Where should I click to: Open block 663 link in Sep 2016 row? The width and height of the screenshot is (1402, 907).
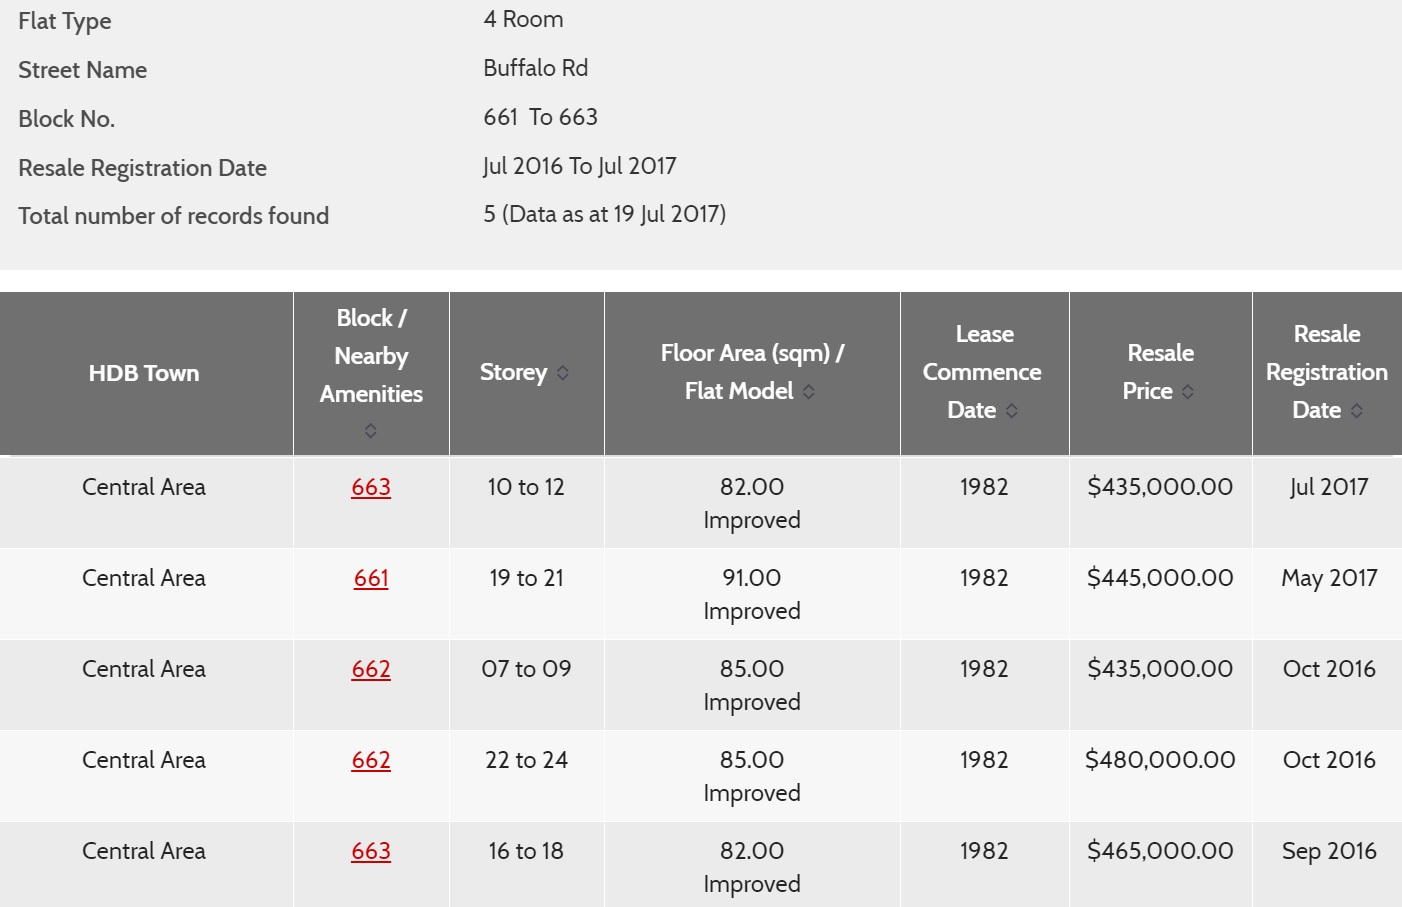(371, 851)
